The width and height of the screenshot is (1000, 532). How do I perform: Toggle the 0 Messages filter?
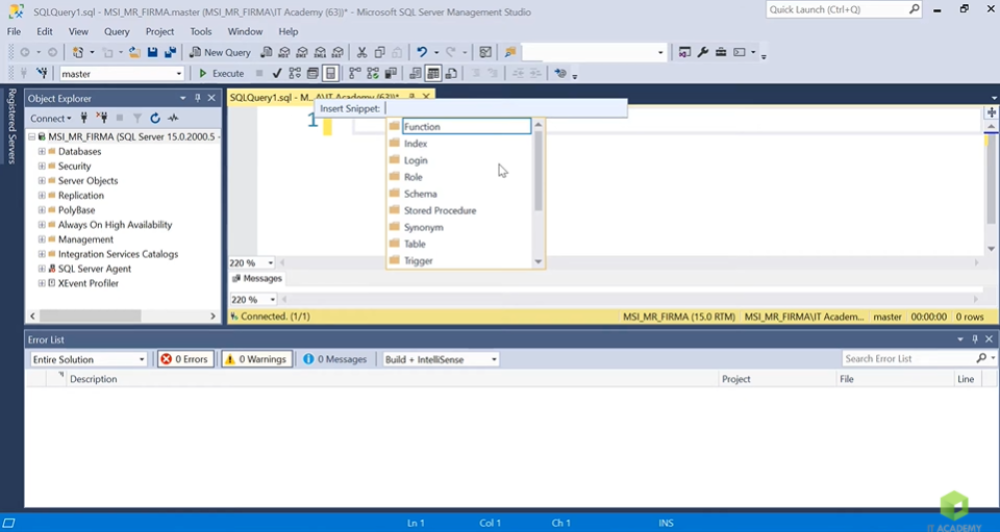pos(335,359)
